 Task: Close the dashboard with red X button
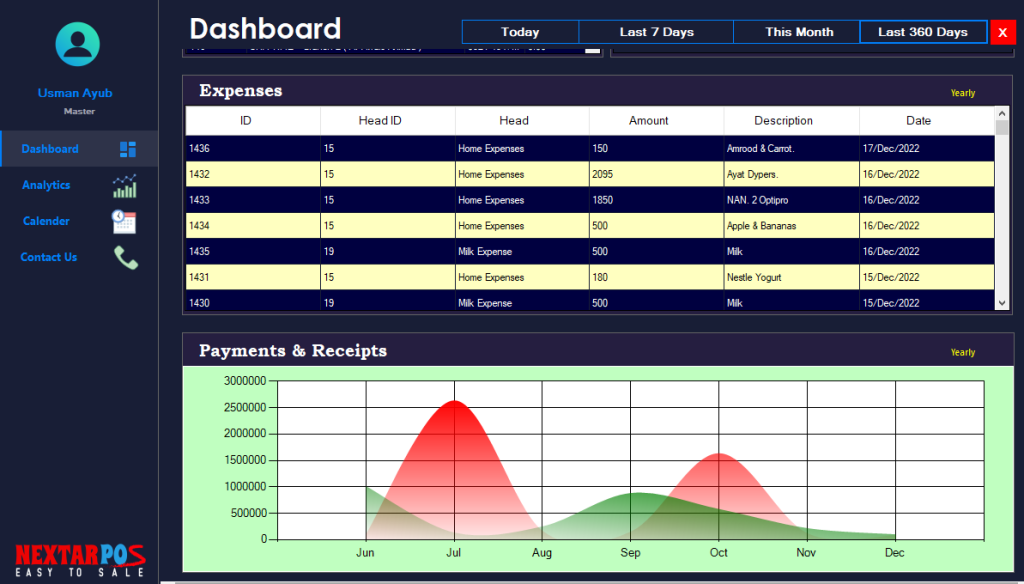click(x=1002, y=33)
